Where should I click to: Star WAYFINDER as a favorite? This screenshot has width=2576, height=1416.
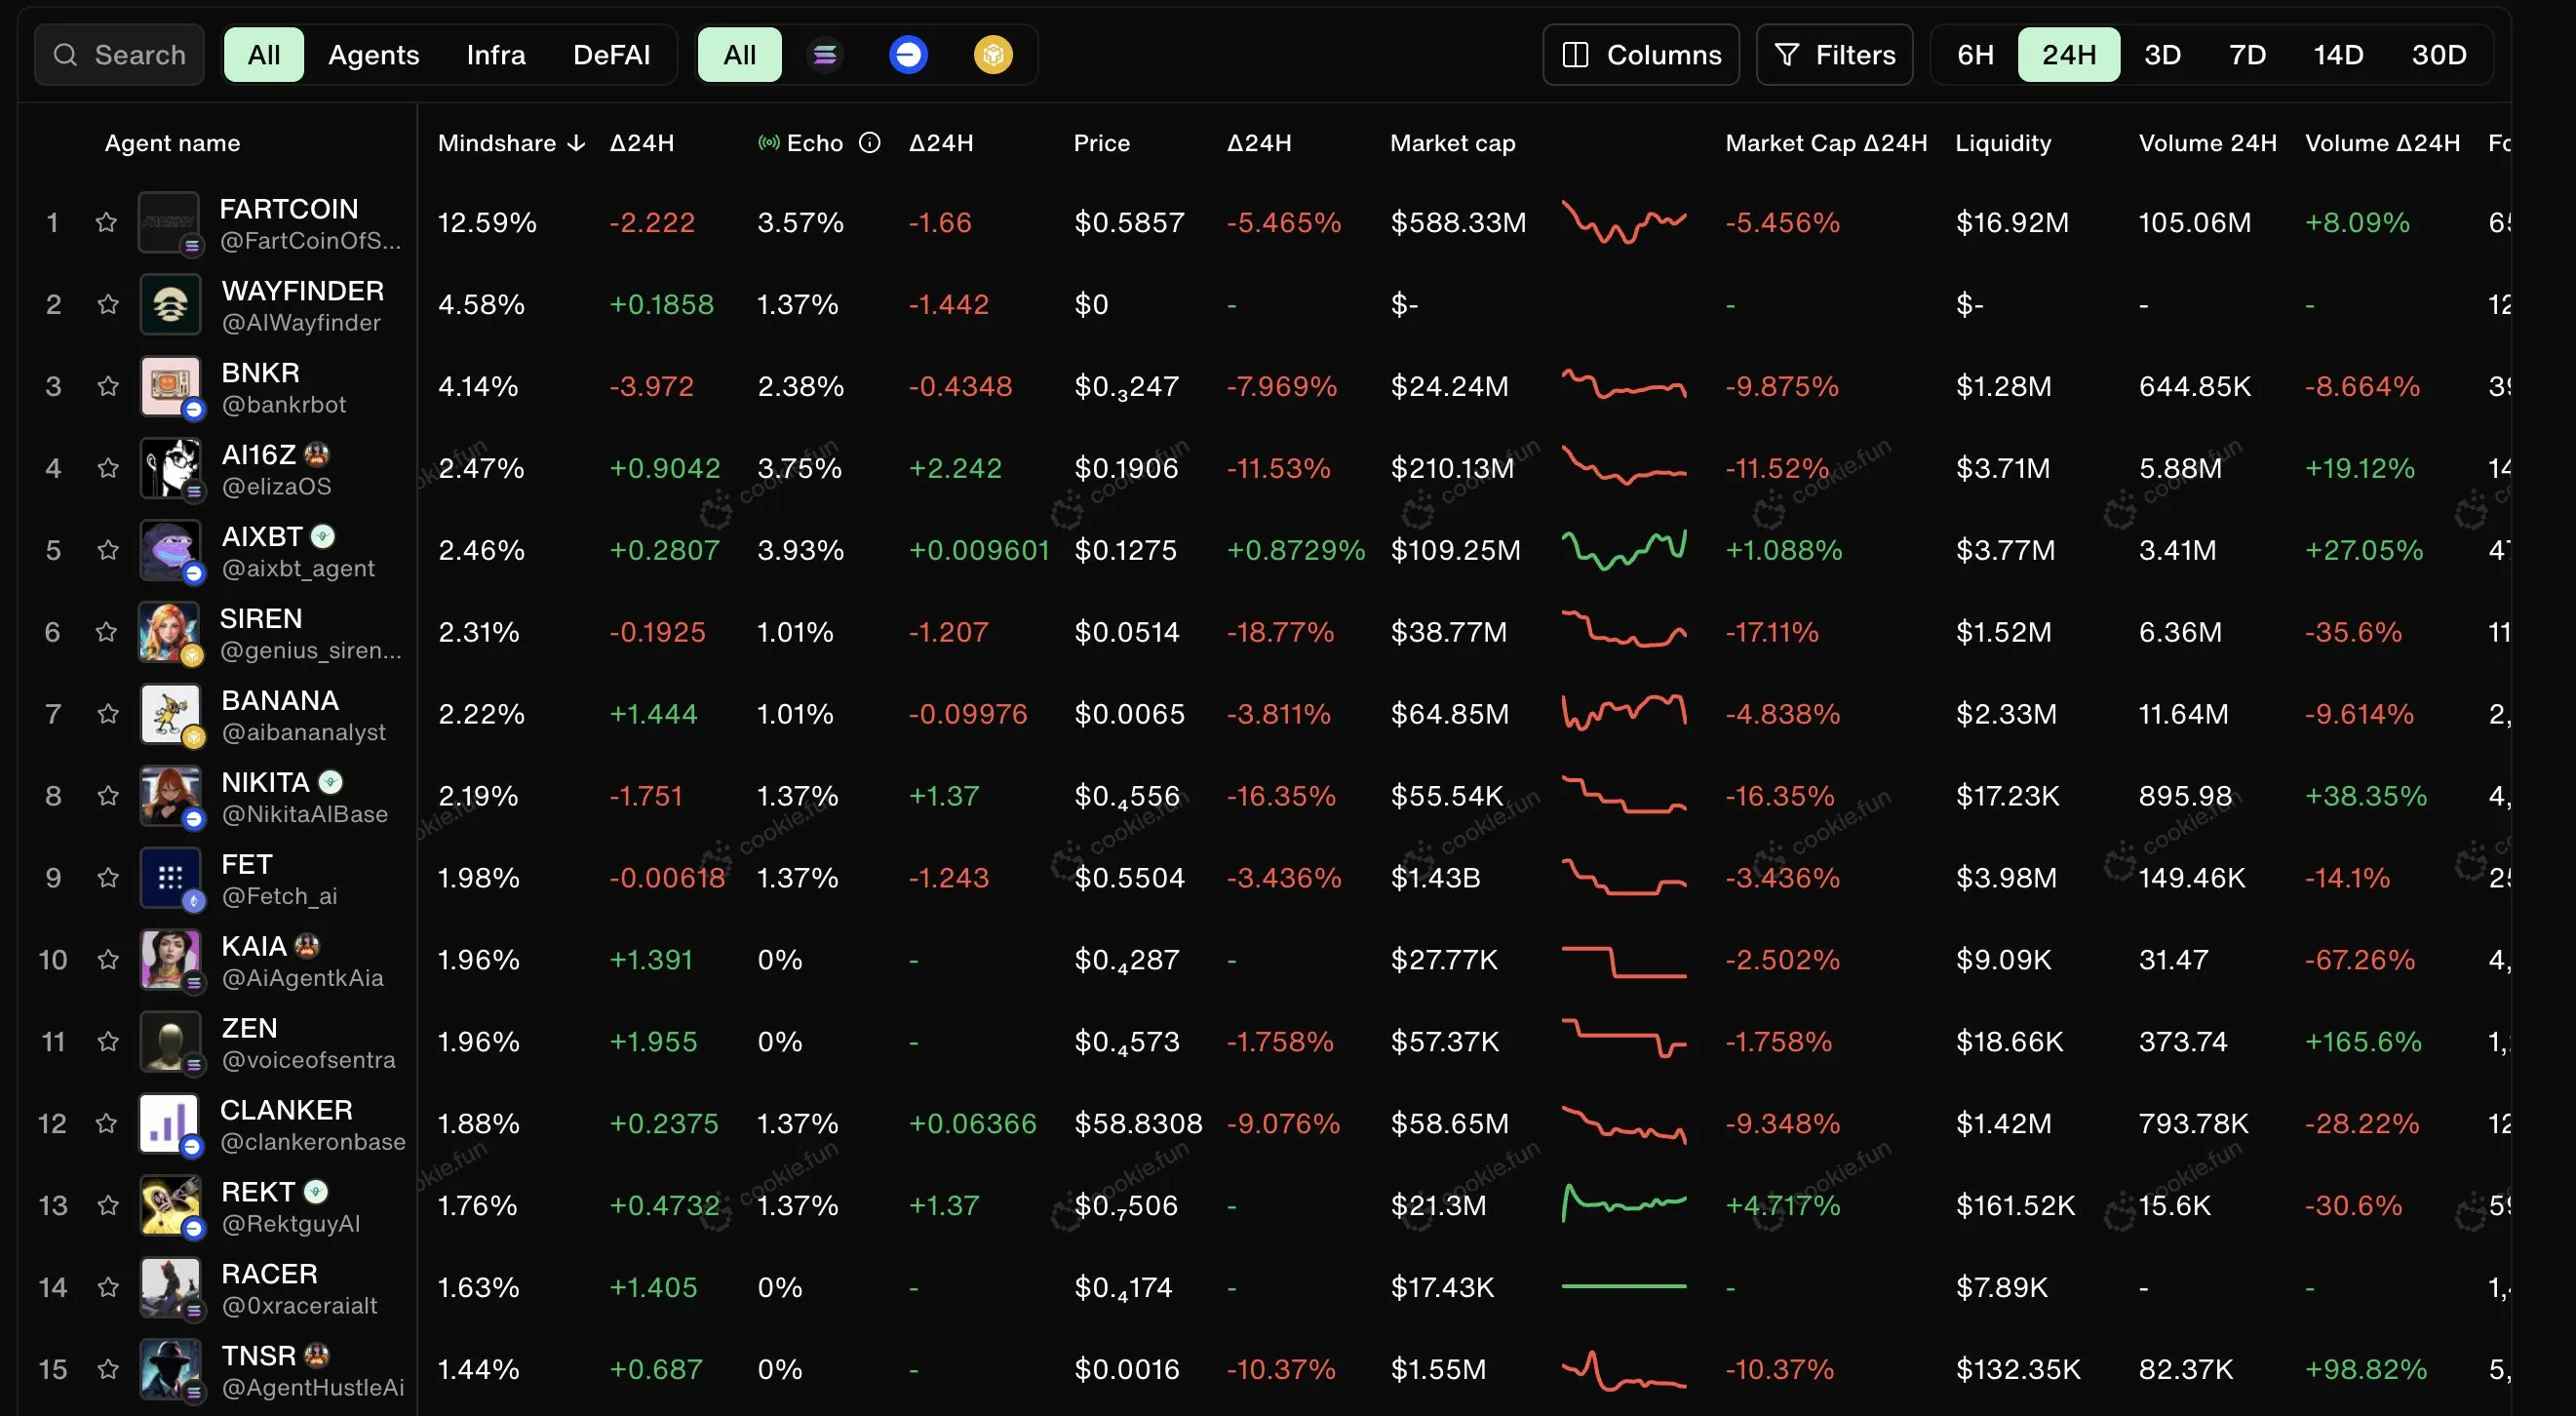[108, 304]
